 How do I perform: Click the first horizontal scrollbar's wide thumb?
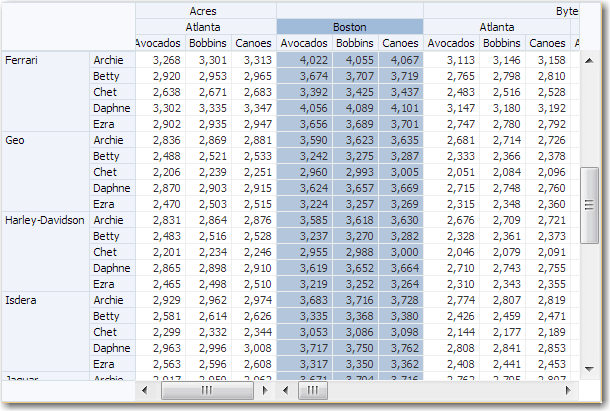coord(207,390)
